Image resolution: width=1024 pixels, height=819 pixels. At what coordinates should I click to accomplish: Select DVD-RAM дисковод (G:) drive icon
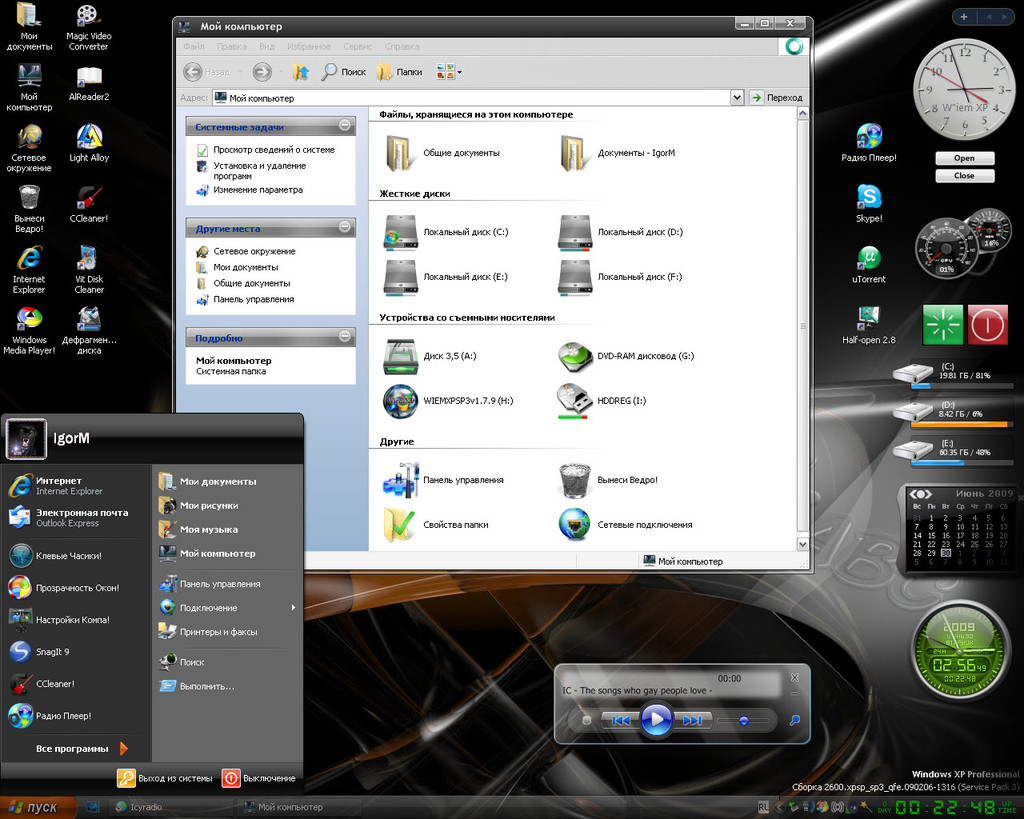point(575,357)
